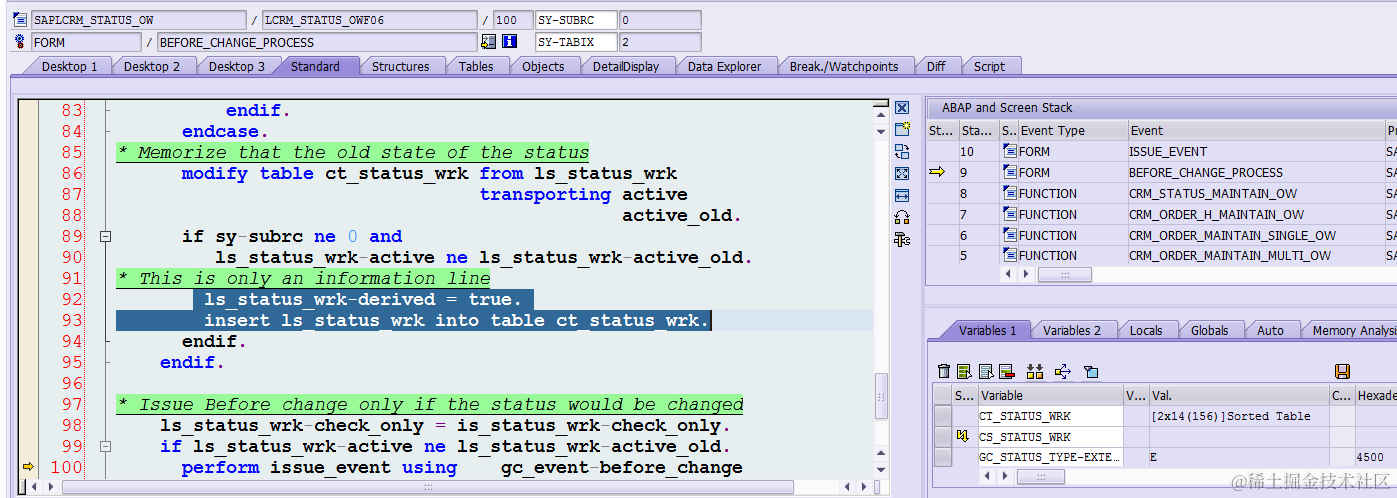The image size is (1397, 498).
Task: Click the SY-SUBRC field in header
Action: 577,20
